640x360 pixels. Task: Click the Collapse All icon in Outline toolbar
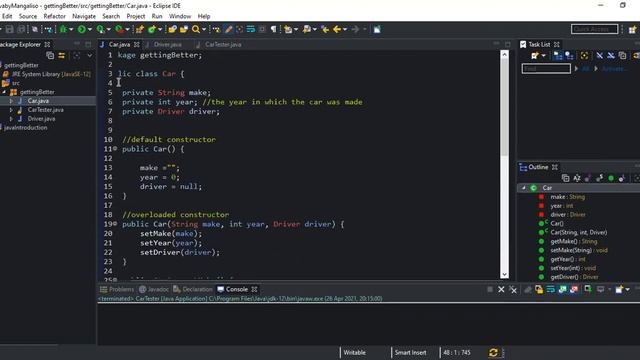point(565,178)
